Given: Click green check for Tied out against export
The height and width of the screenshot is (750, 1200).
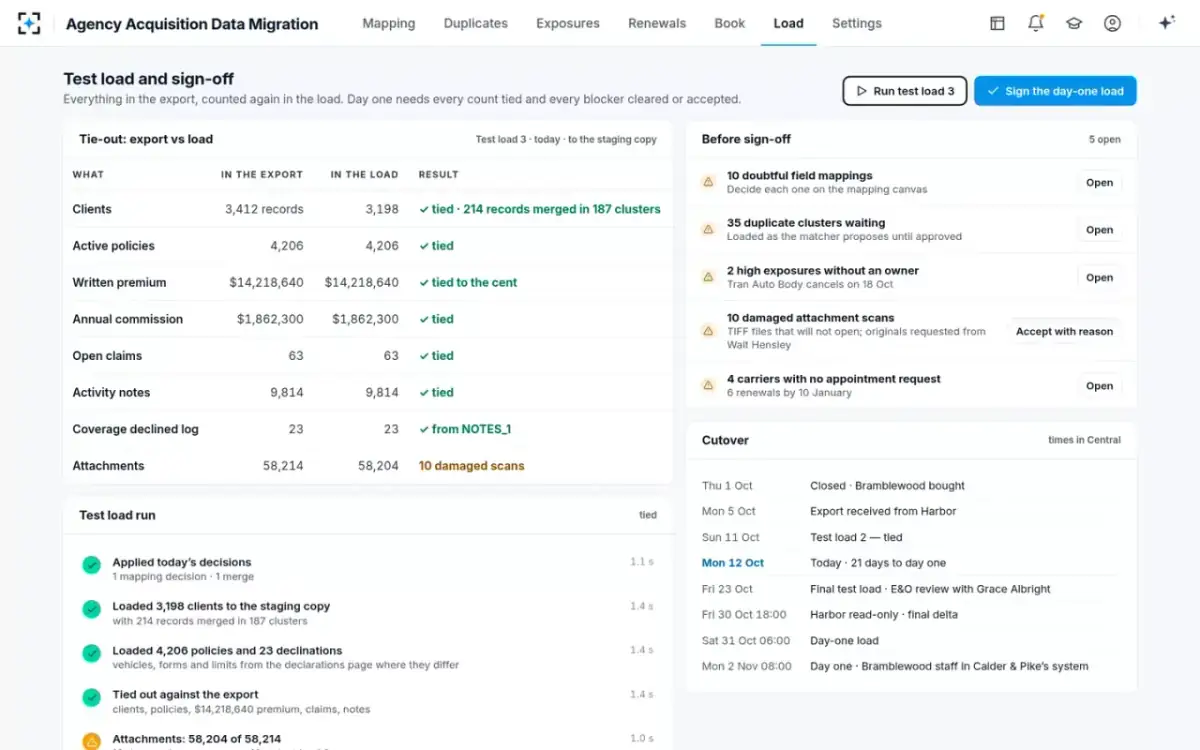Looking at the screenshot, I should coord(91,697).
